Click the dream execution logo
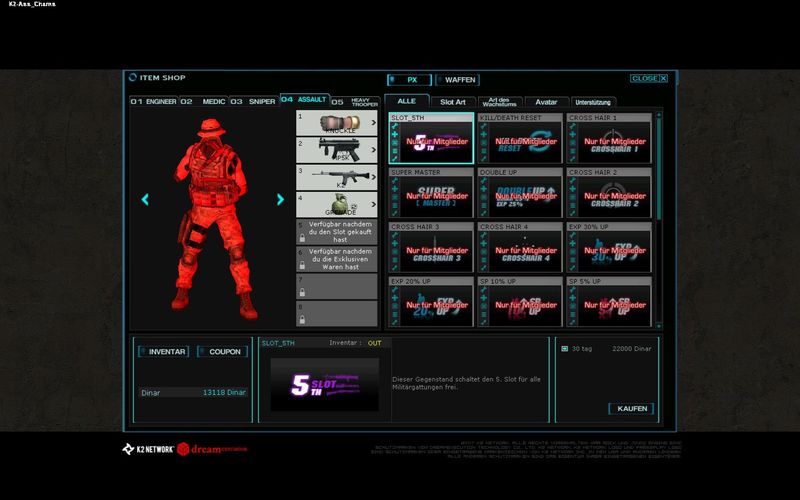 (212, 449)
